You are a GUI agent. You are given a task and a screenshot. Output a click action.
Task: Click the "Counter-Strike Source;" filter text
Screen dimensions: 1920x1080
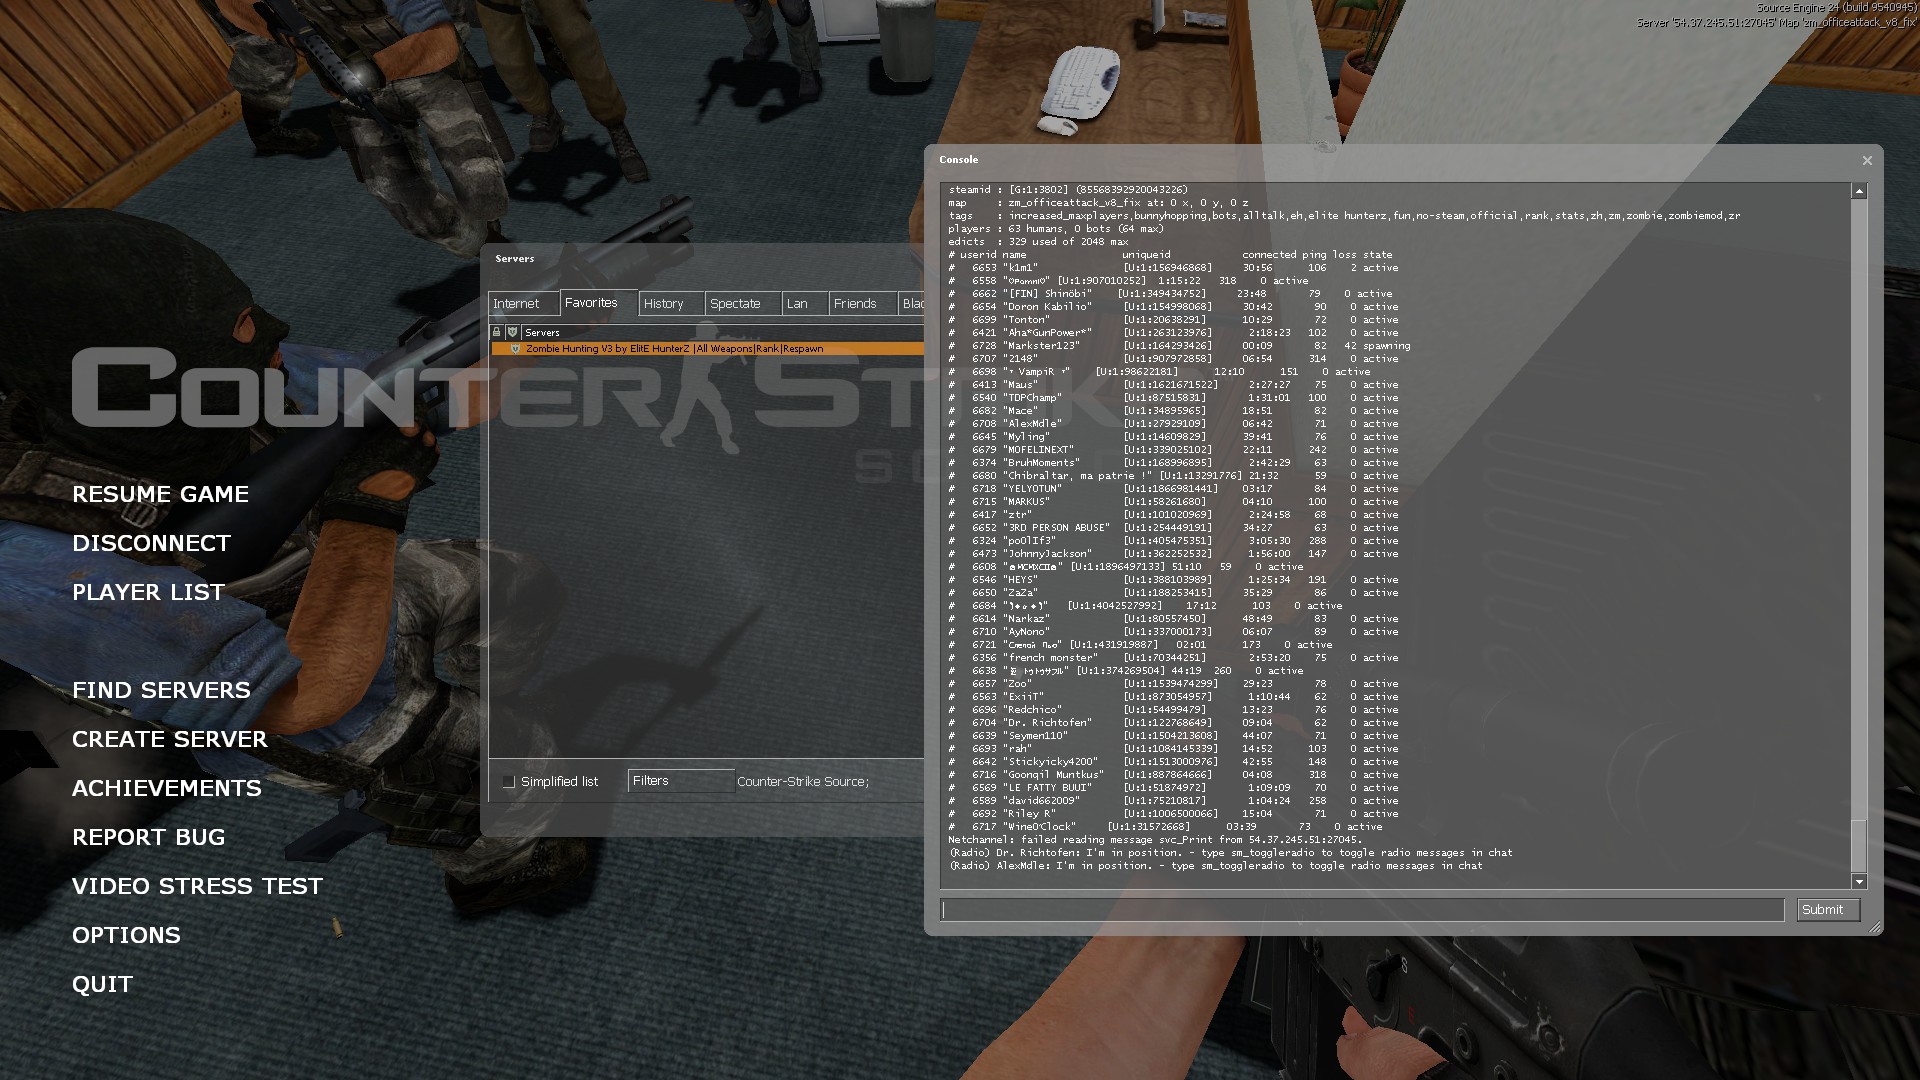803,782
